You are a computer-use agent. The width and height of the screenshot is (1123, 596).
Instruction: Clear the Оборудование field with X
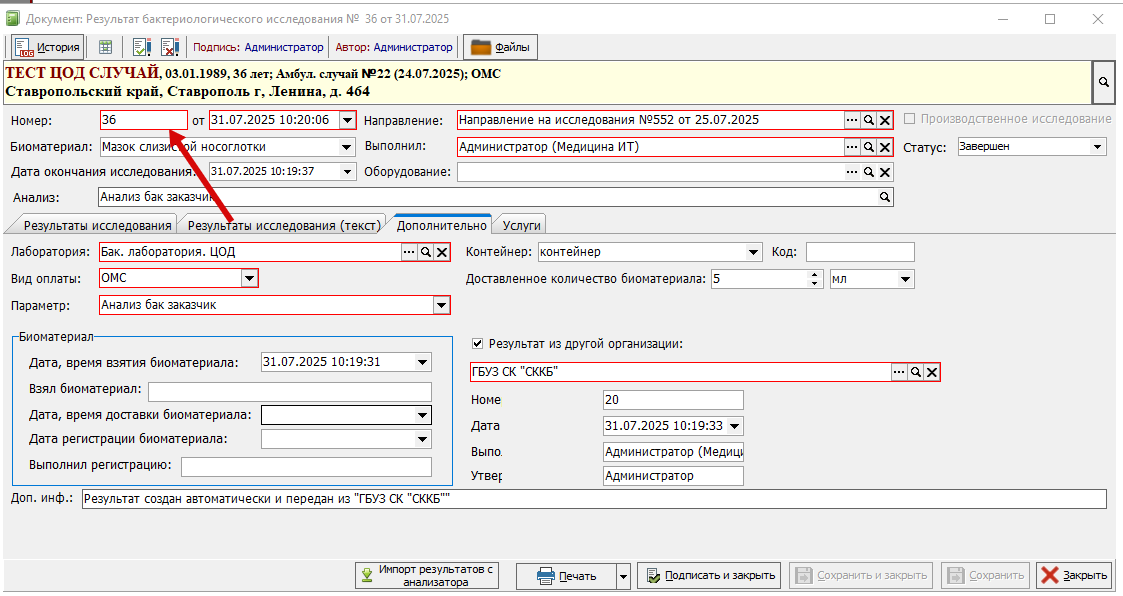pyautogui.click(x=885, y=172)
